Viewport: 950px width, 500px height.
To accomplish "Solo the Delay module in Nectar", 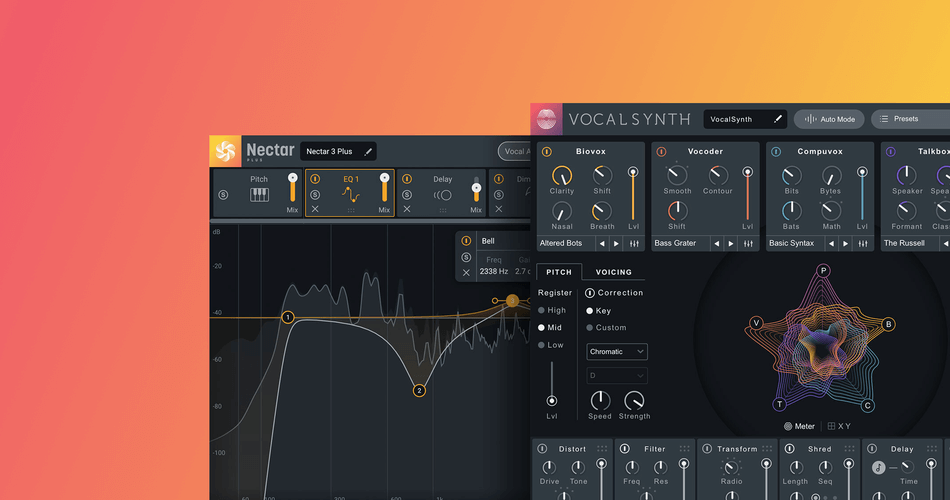I will [407, 195].
